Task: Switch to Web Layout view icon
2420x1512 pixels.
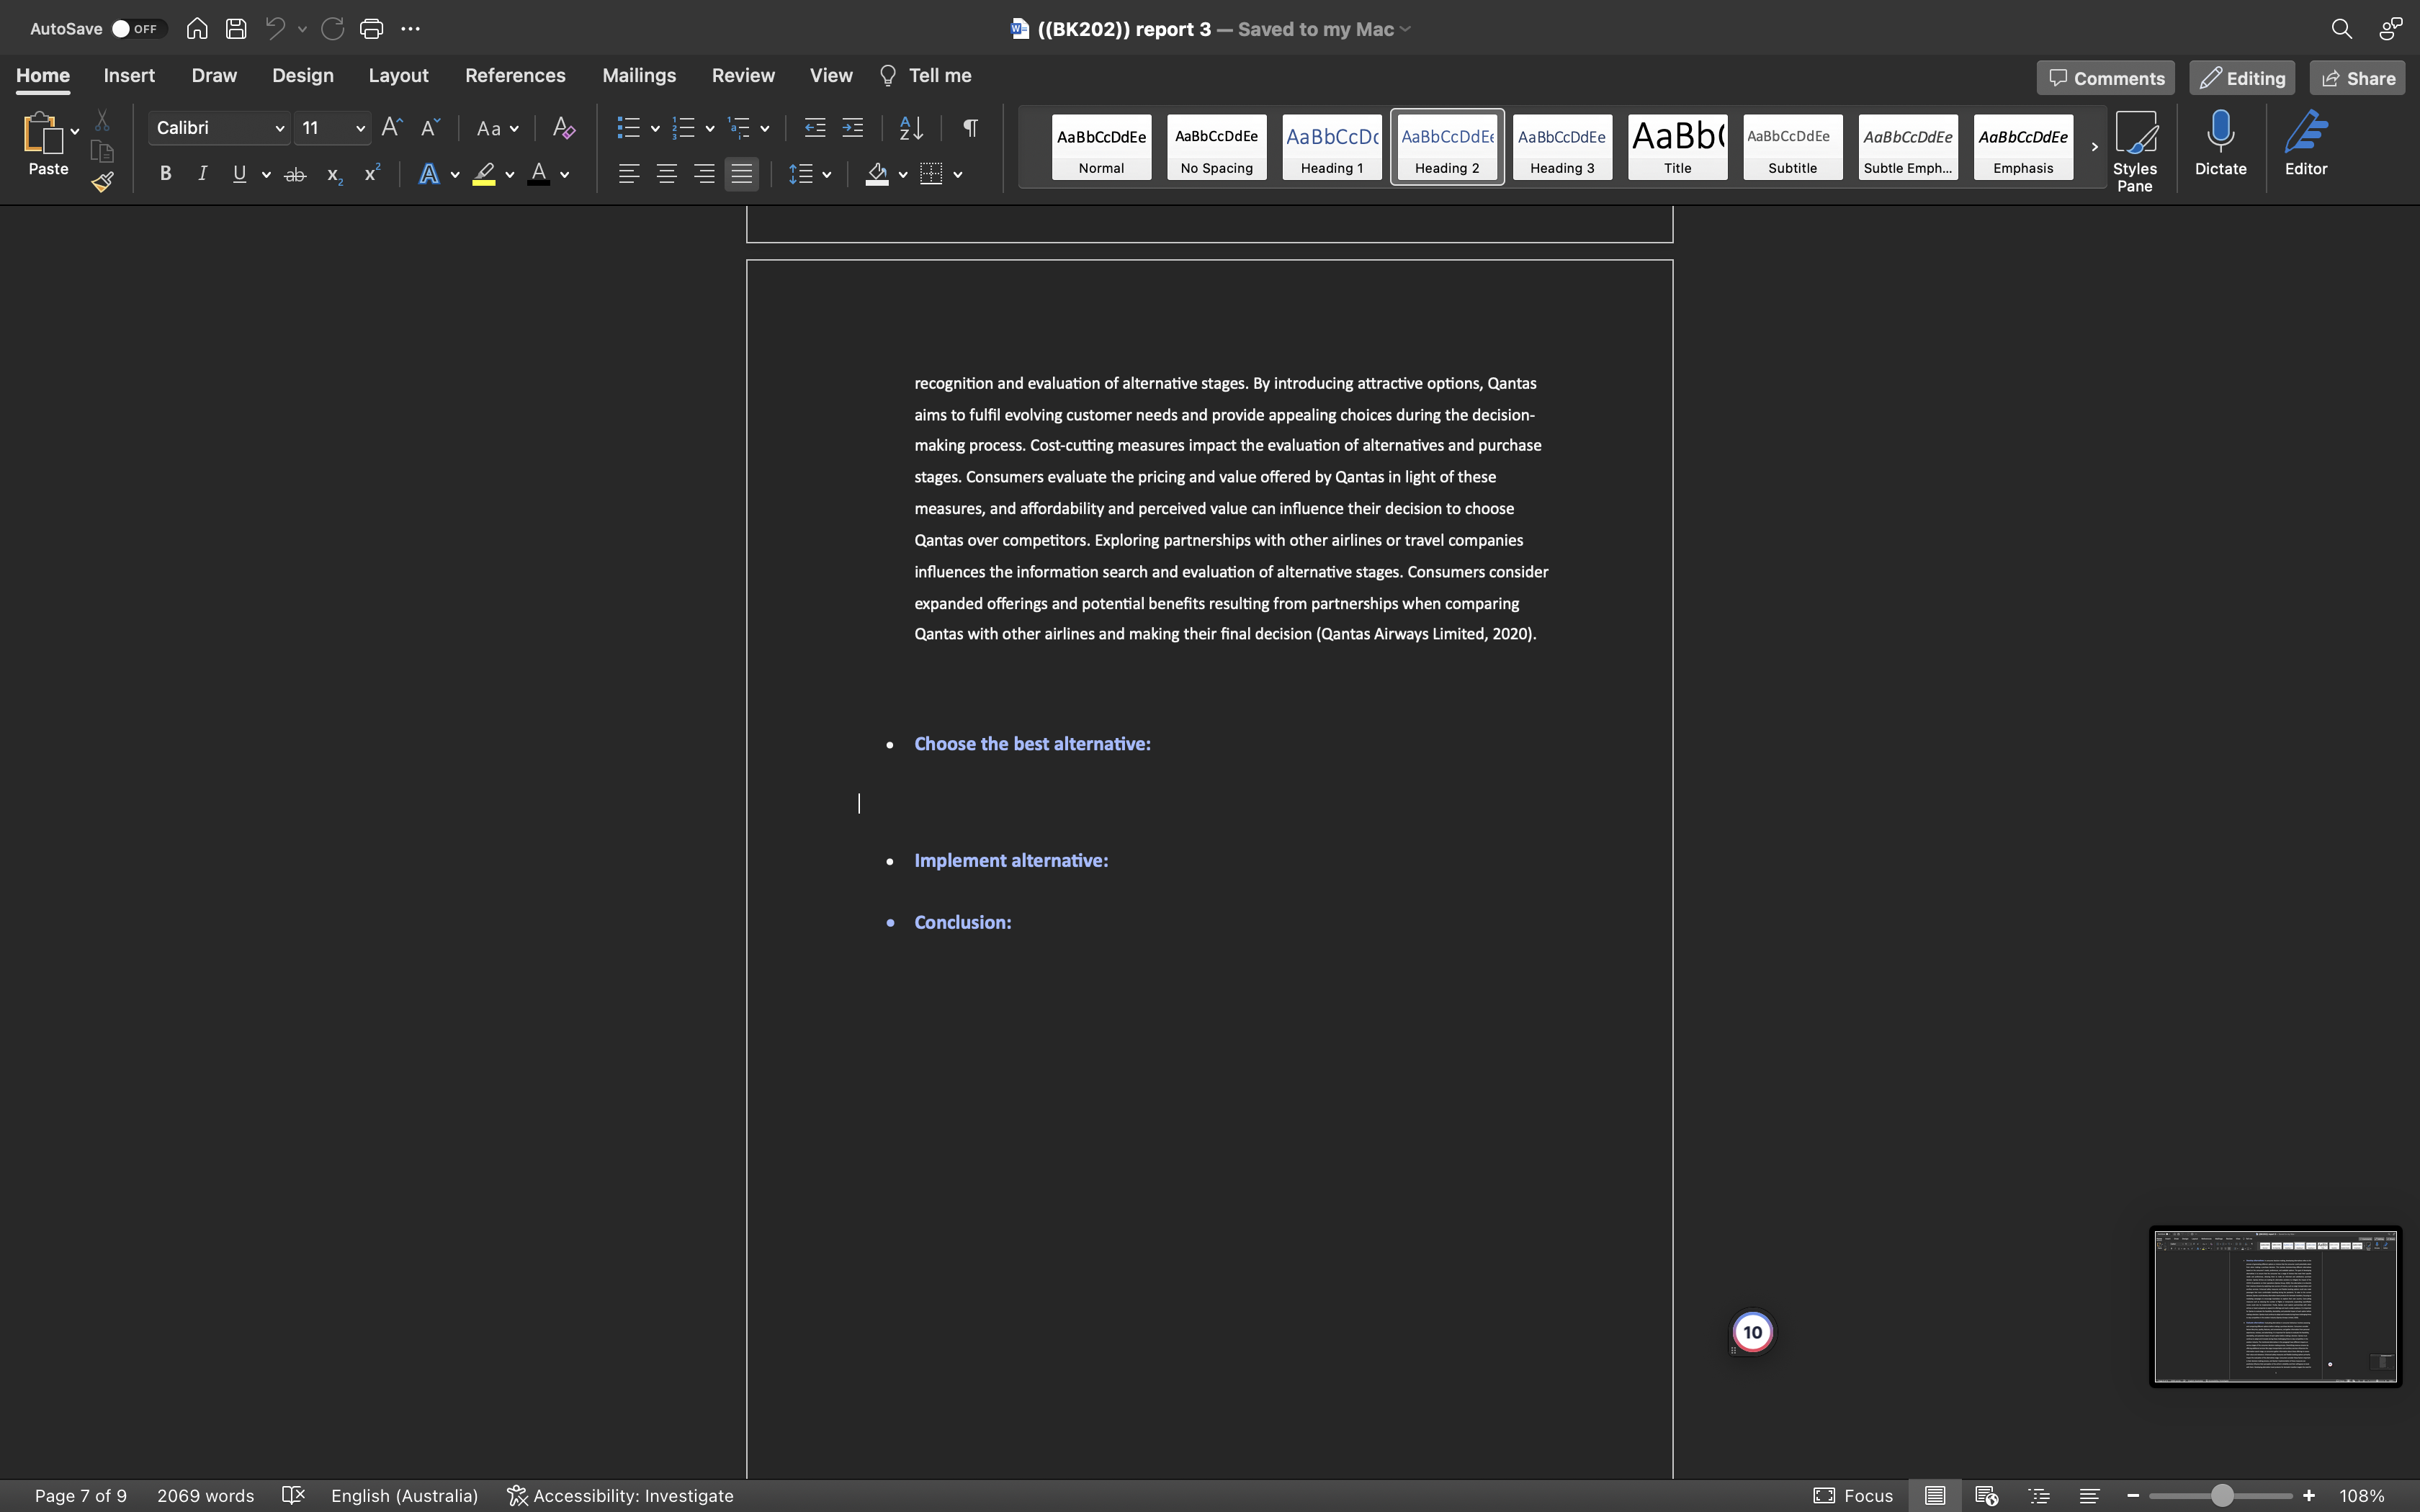Action: pos(1986,1496)
